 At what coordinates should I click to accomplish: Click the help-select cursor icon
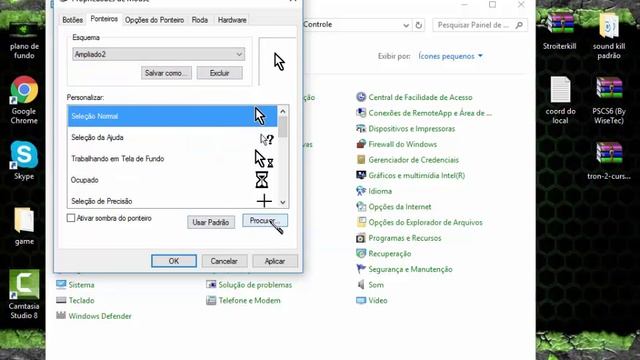pos(267,139)
